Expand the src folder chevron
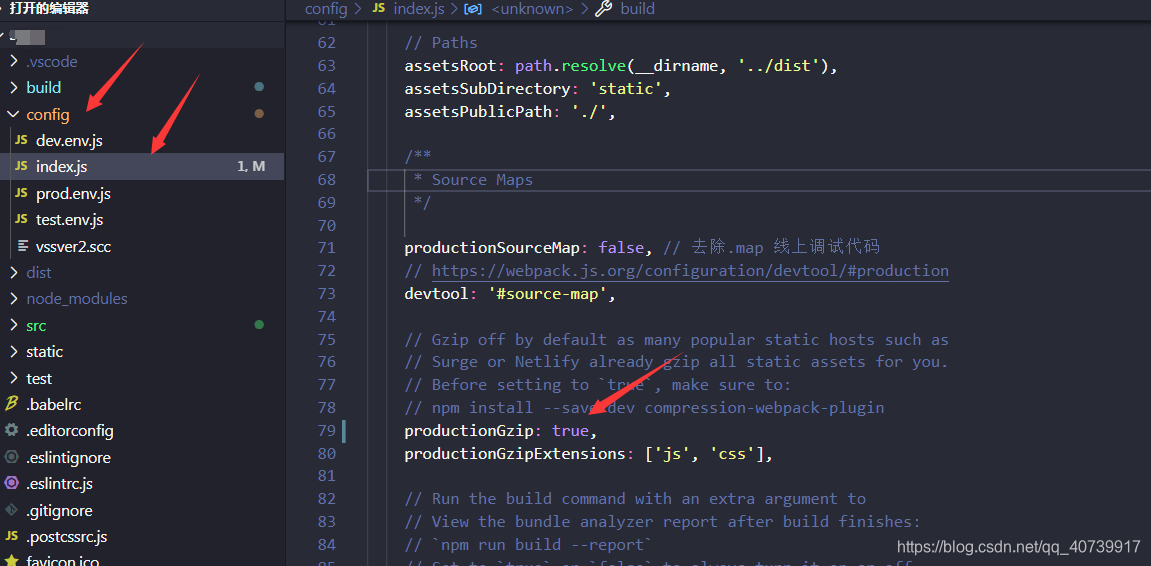 click(13, 325)
